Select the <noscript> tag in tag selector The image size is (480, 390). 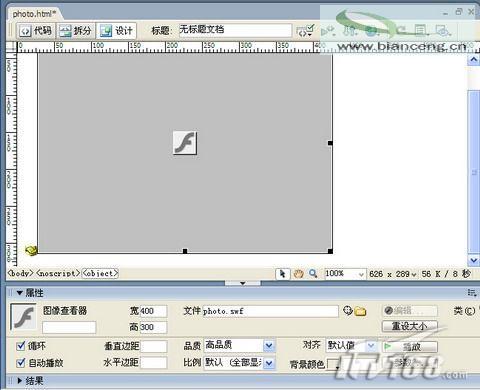click(x=58, y=273)
